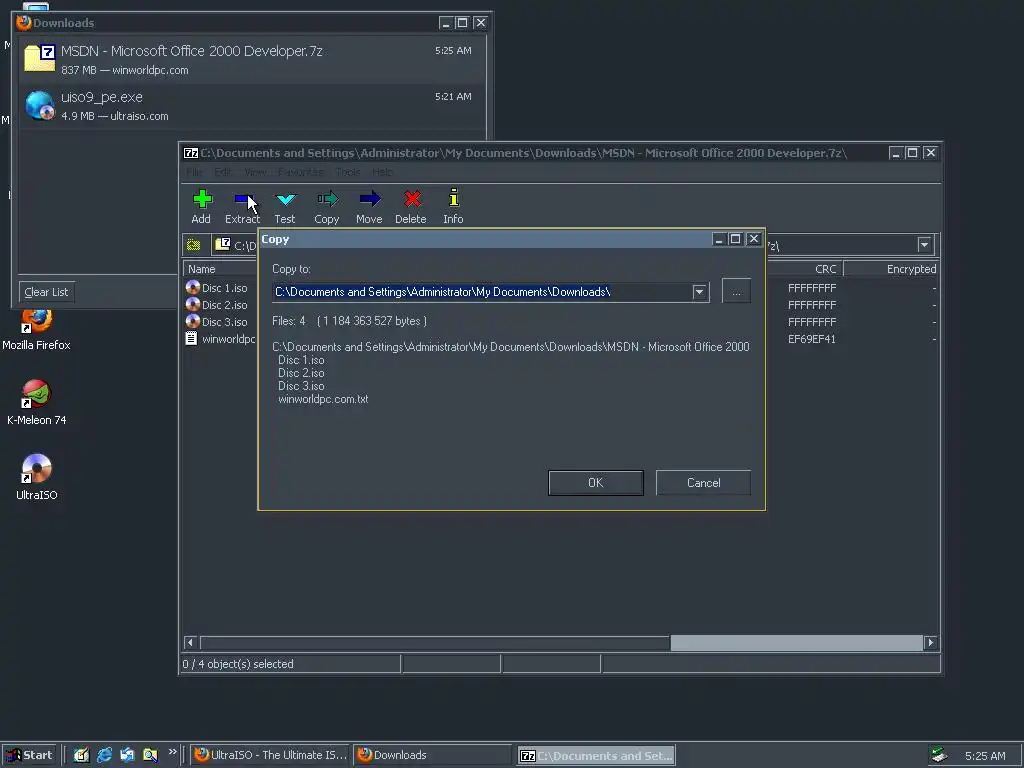
Task: Expand hidden quick launch items chevron
Action: tap(172, 752)
